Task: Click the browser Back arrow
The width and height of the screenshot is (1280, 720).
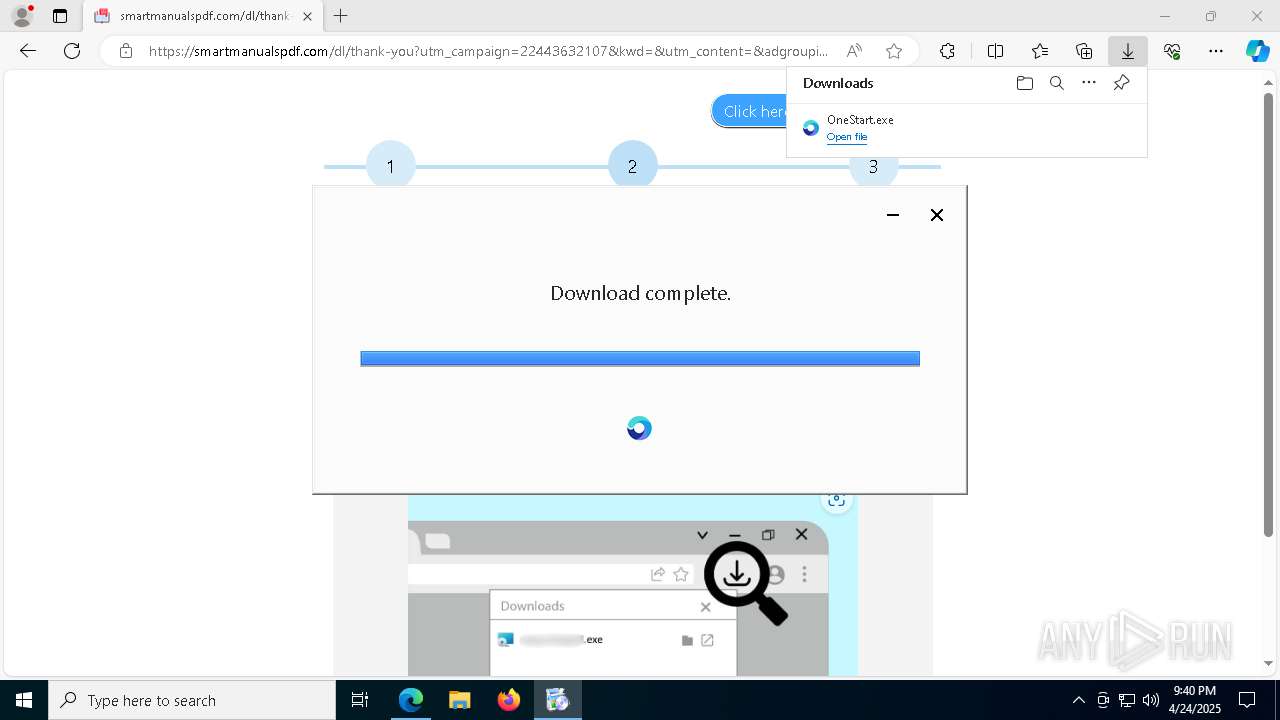Action: [28, 51]
